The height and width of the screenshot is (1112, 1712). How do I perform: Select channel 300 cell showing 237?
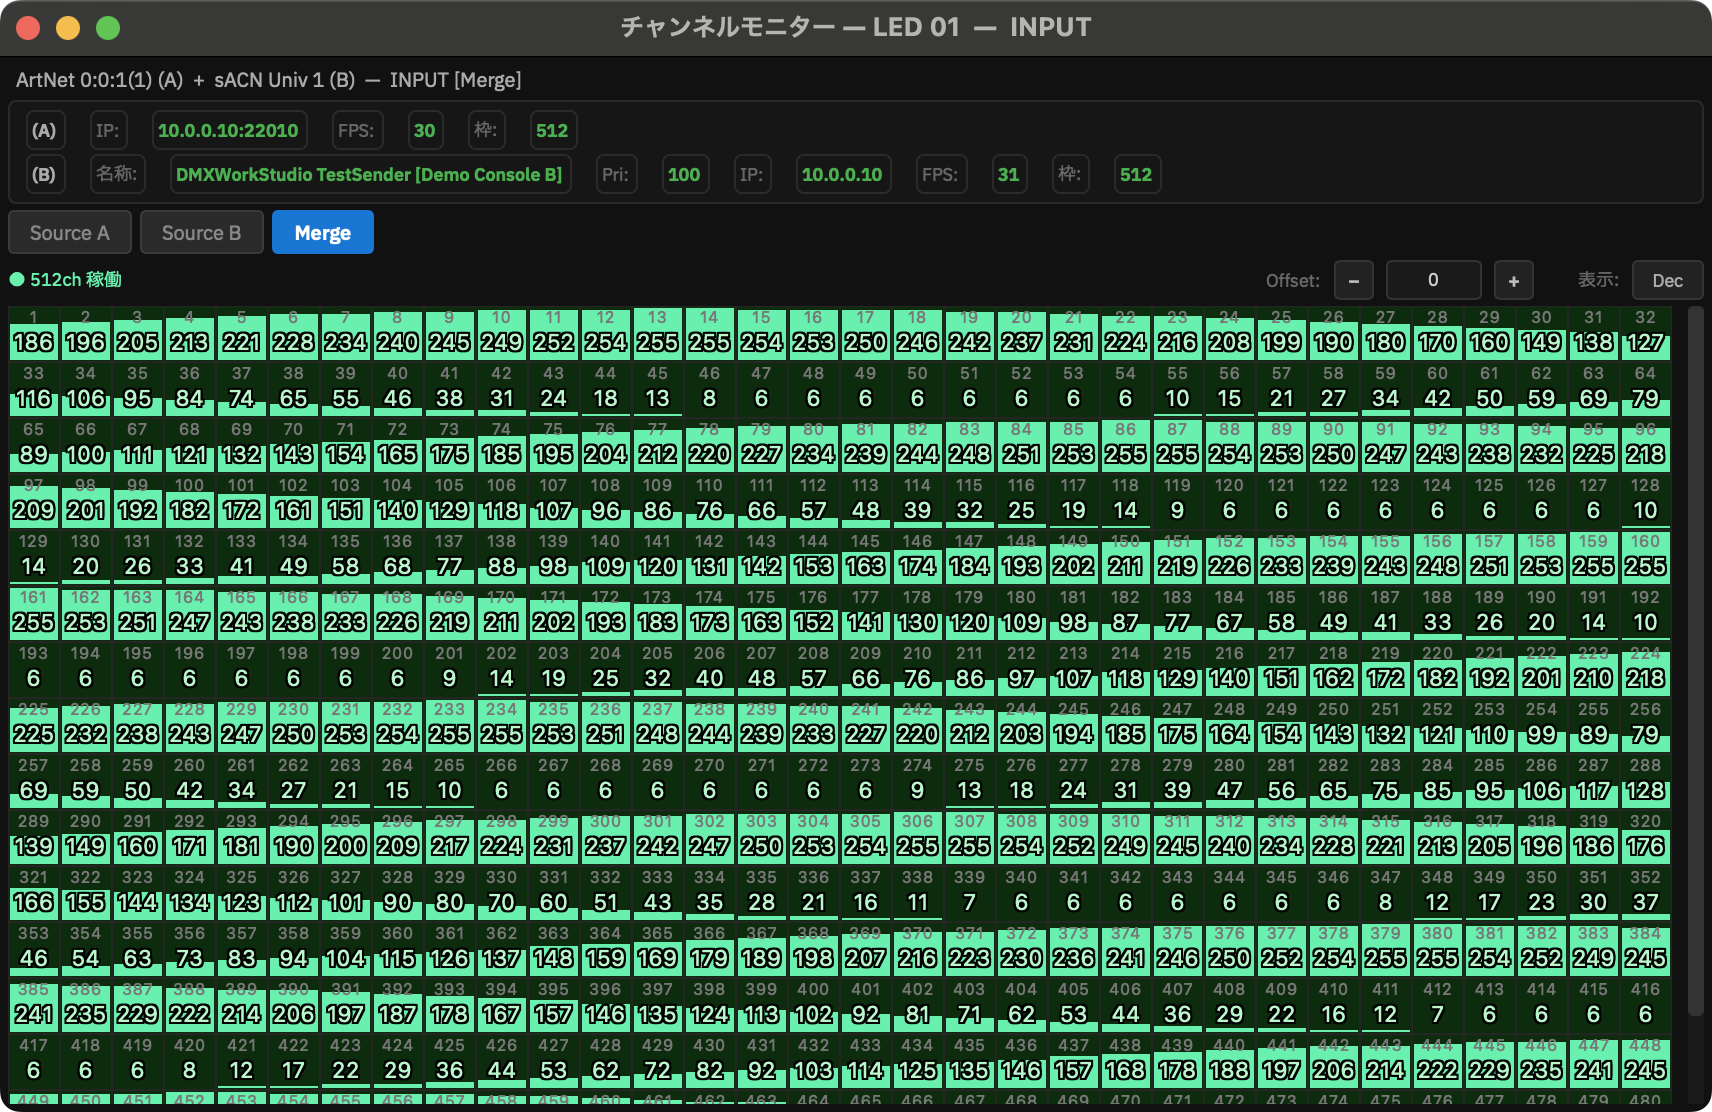tap(606, 837)
